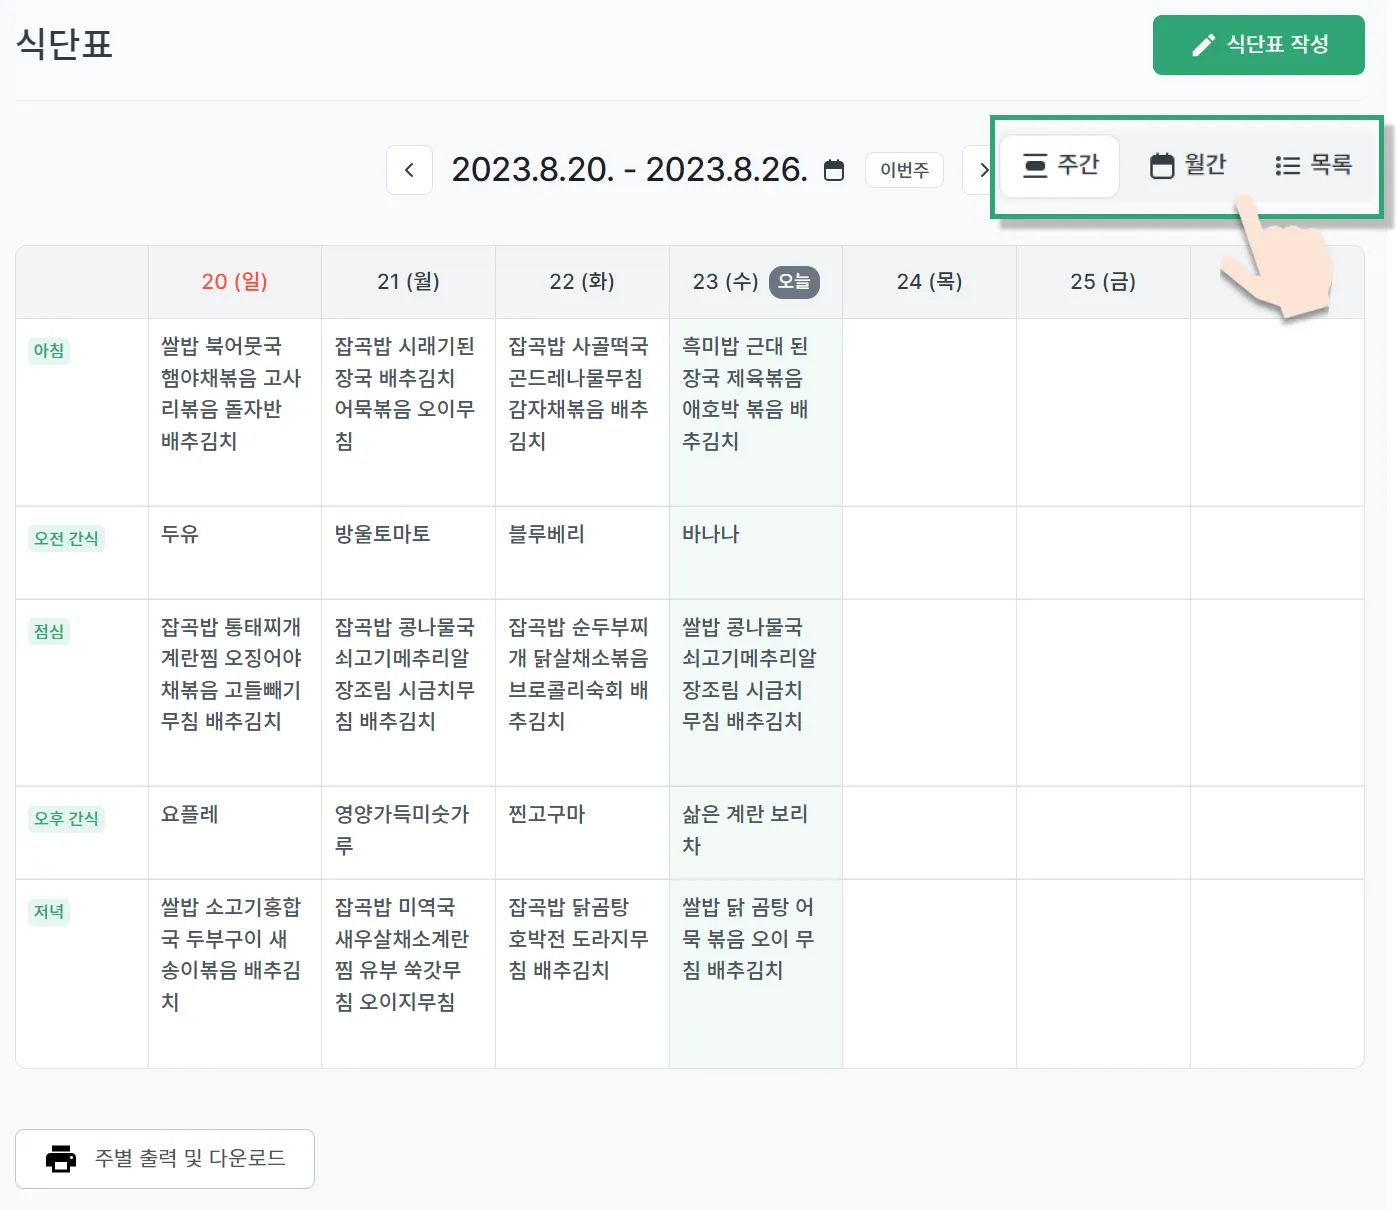Open the 바나나 snack entry for Wednesday
The width and height of the screenshot is (1398, 1210).
point(711,534)
